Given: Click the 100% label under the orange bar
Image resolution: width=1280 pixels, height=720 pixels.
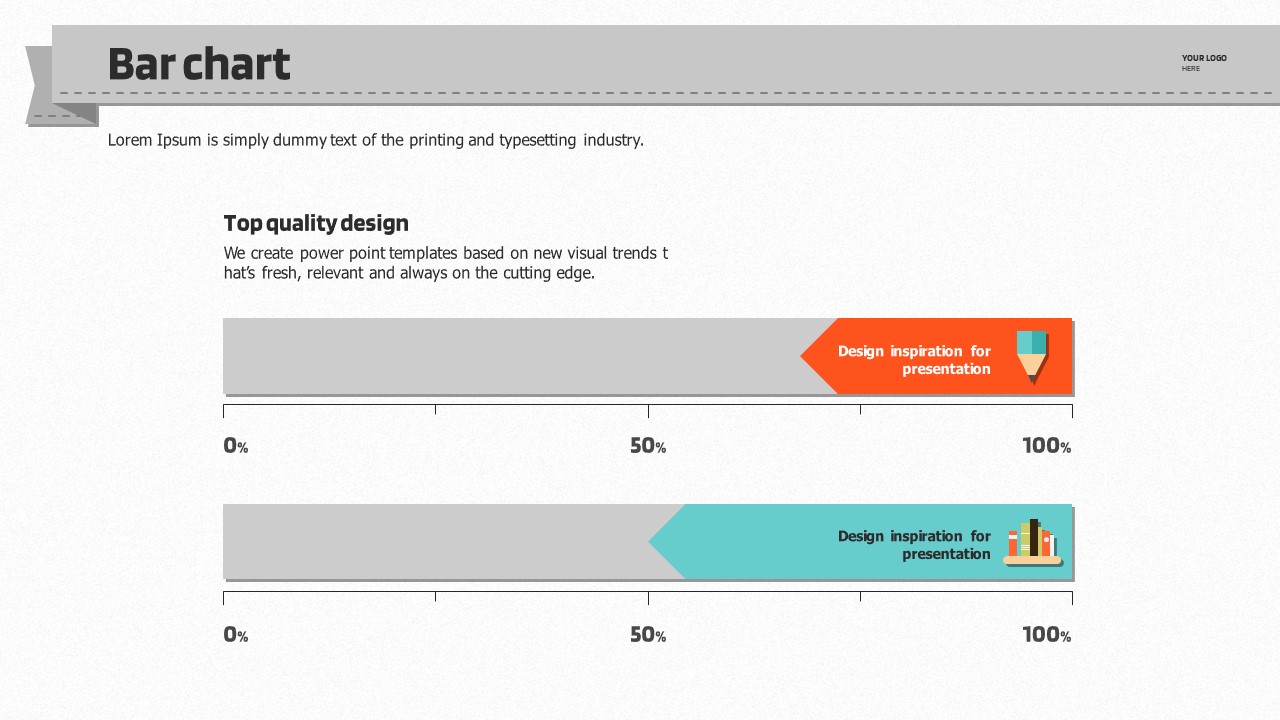Looking at the screenshot, I should [1046, 446].
